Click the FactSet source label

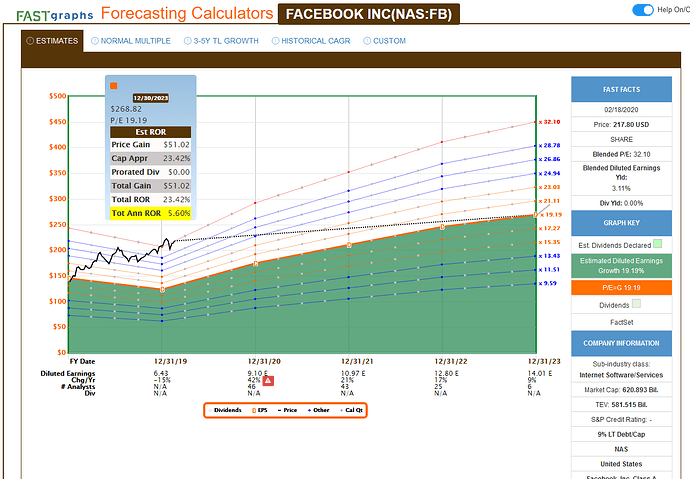pyautogui.click(x=621, y=322)
